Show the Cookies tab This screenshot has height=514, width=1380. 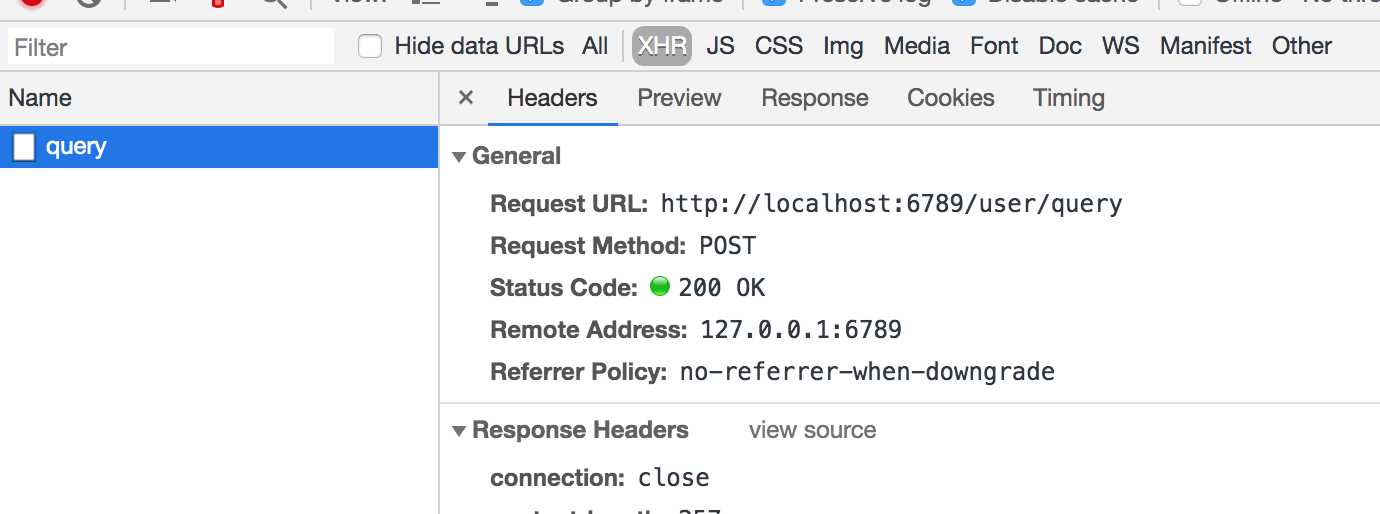[951, 98]
